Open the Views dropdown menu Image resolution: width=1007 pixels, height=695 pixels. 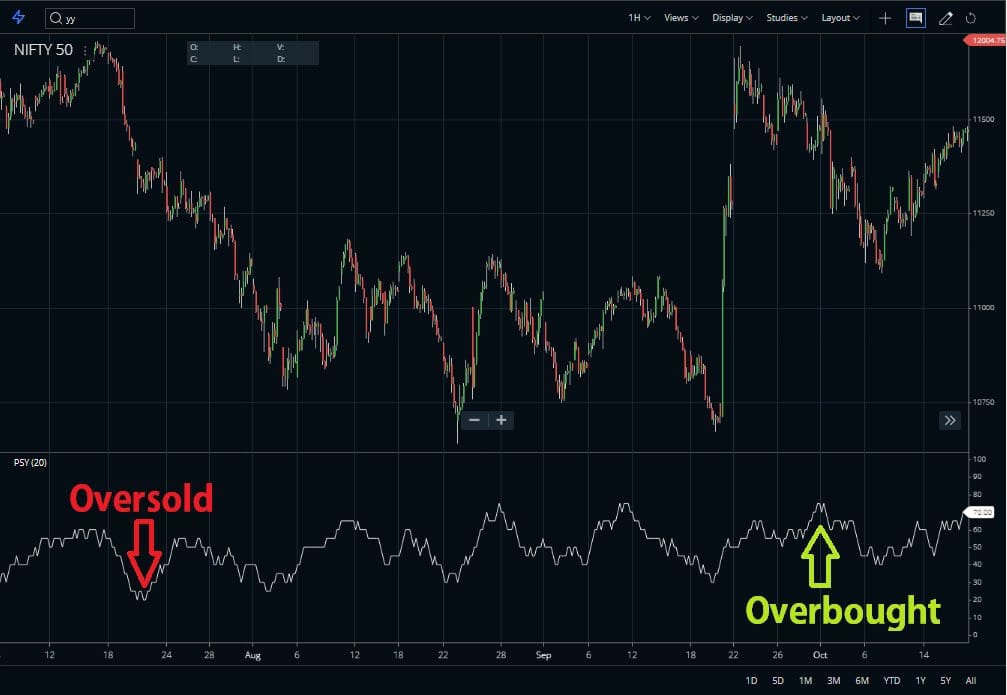[681, 18]
